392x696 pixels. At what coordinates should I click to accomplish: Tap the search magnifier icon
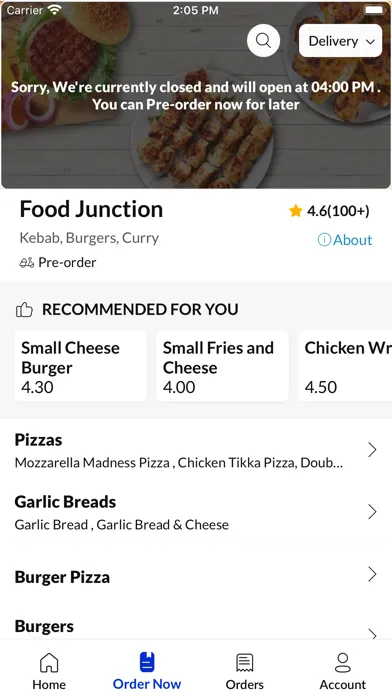point(263,40)
